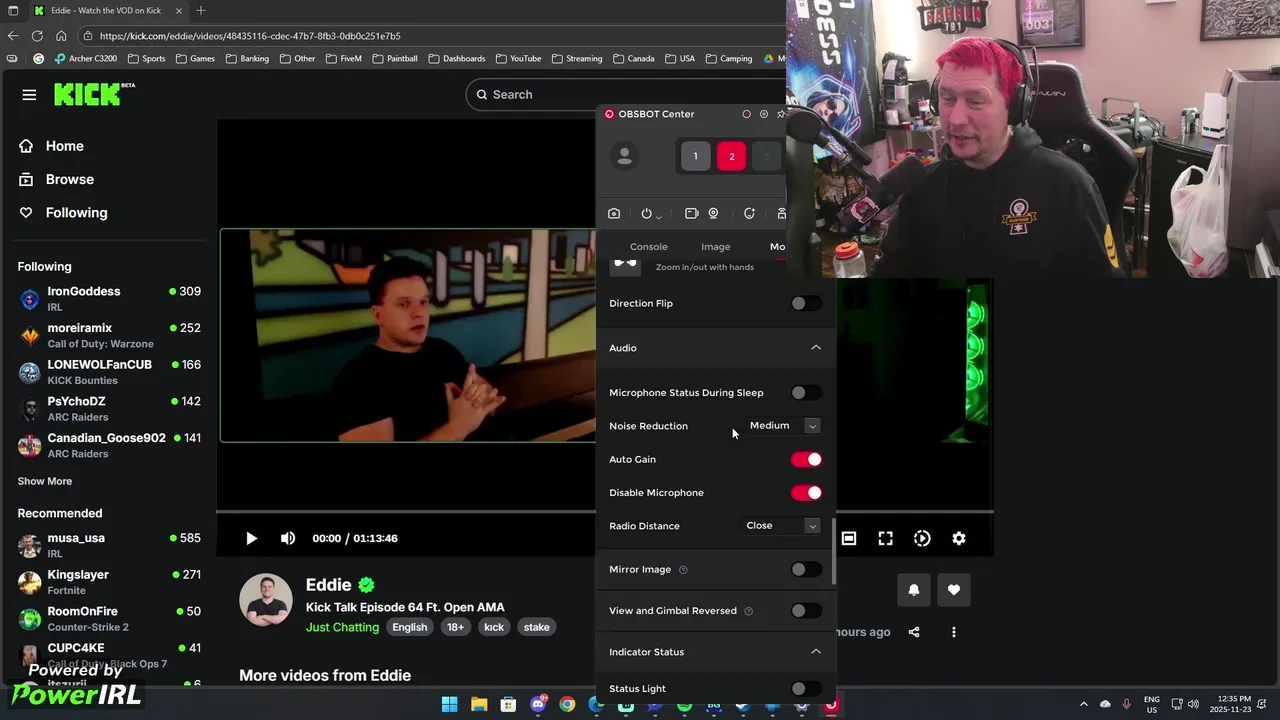Reload the browser page
1280x720 pixels.
(x=36, y=36)
